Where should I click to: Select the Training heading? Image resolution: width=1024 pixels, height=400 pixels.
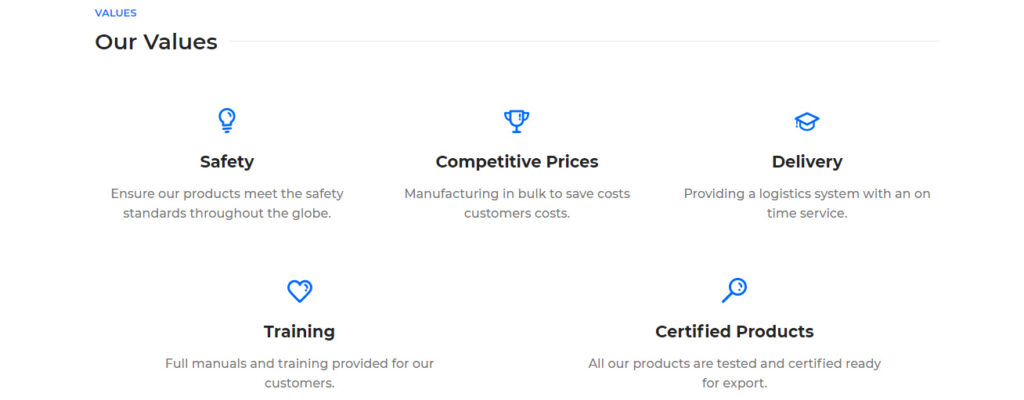299,331
